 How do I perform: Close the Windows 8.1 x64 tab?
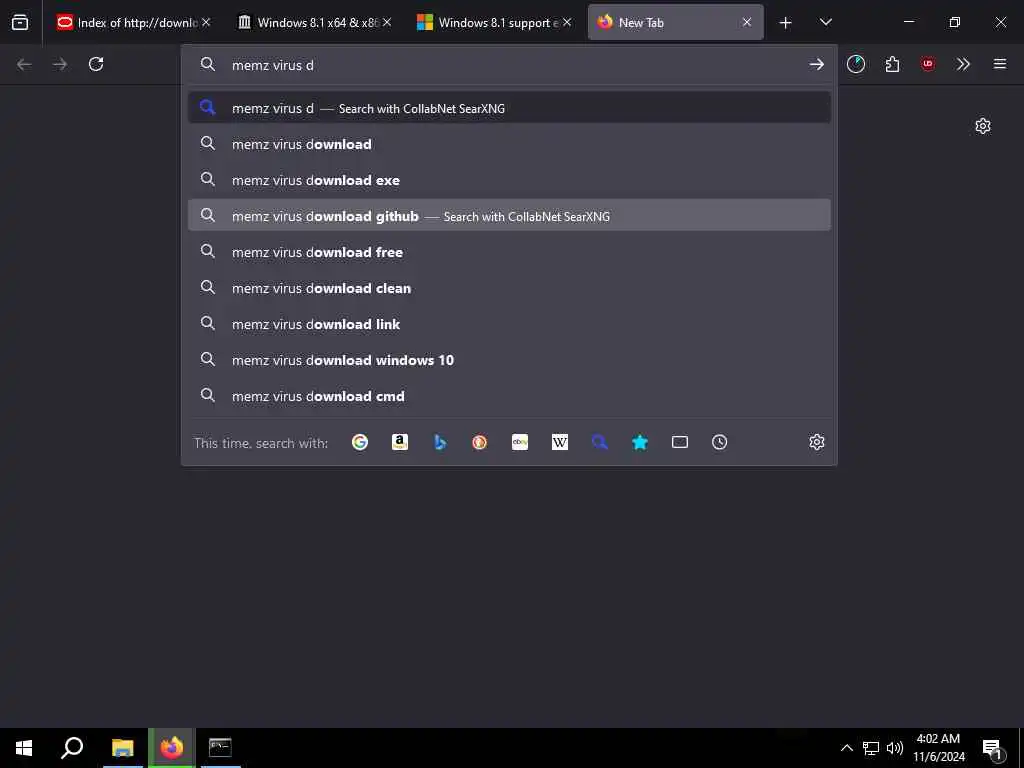[x=387, y=22]
